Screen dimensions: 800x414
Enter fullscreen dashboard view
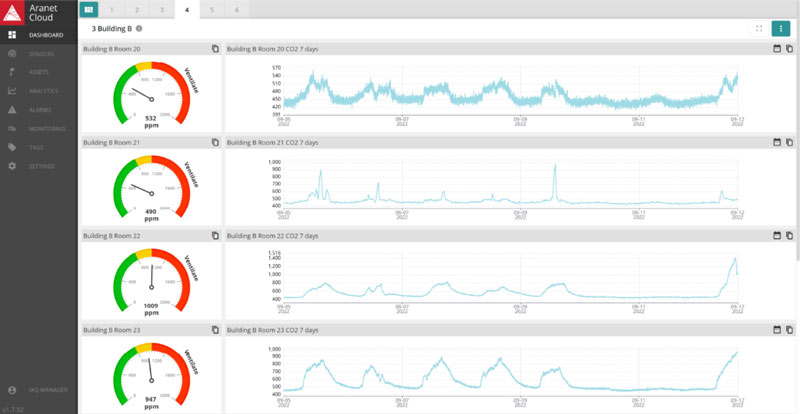(759, 29)
